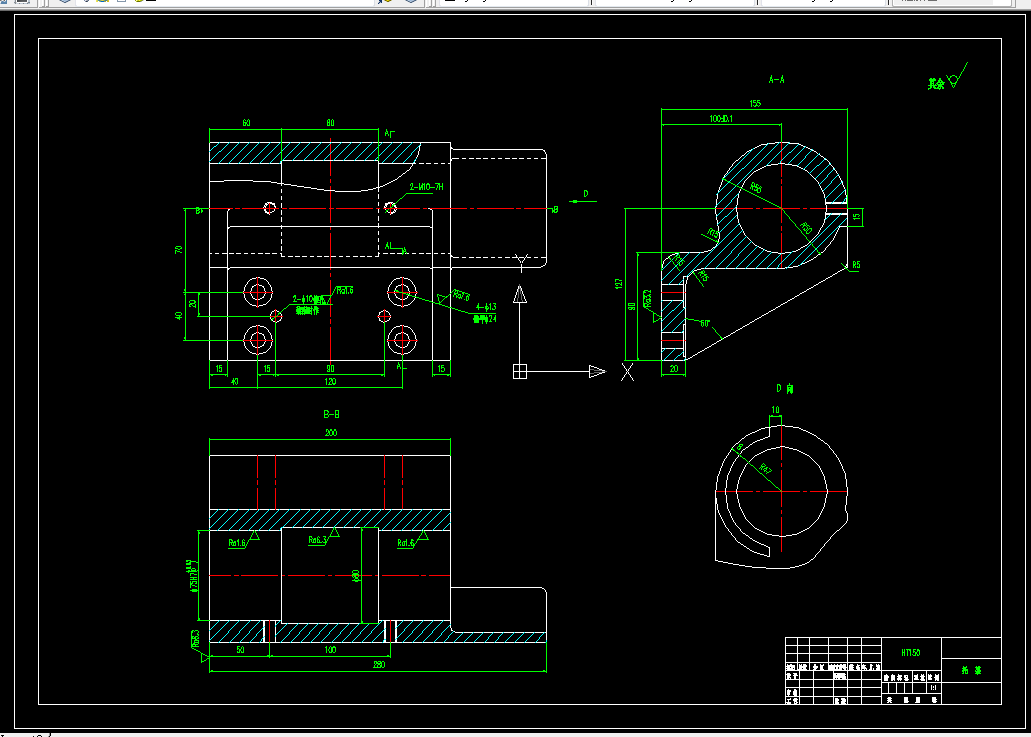Select the 120 hole spacing dimension
This screenshot has width=1031, height=737.
(330, 381)
